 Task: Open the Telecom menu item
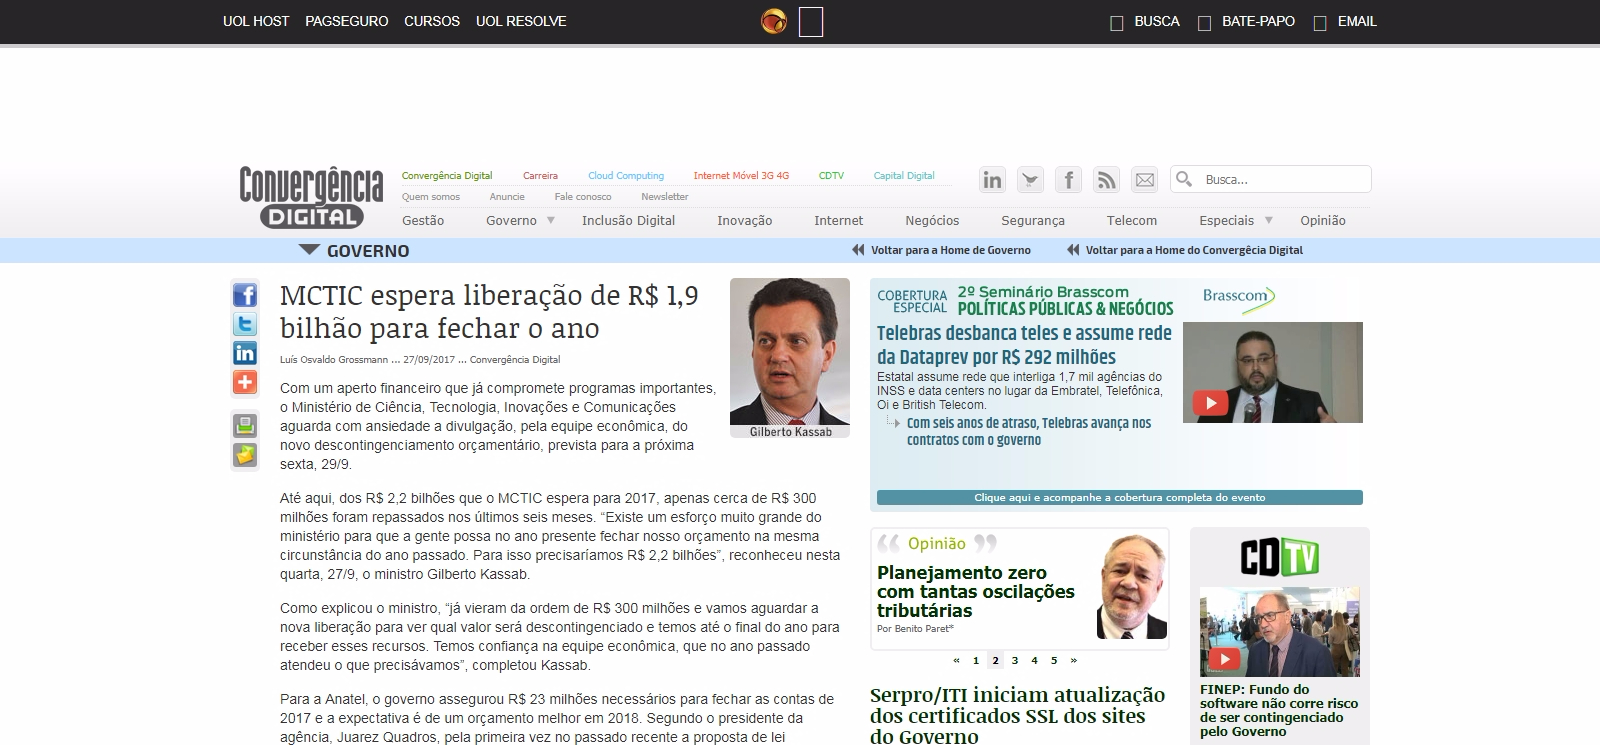coord(1132,220)
